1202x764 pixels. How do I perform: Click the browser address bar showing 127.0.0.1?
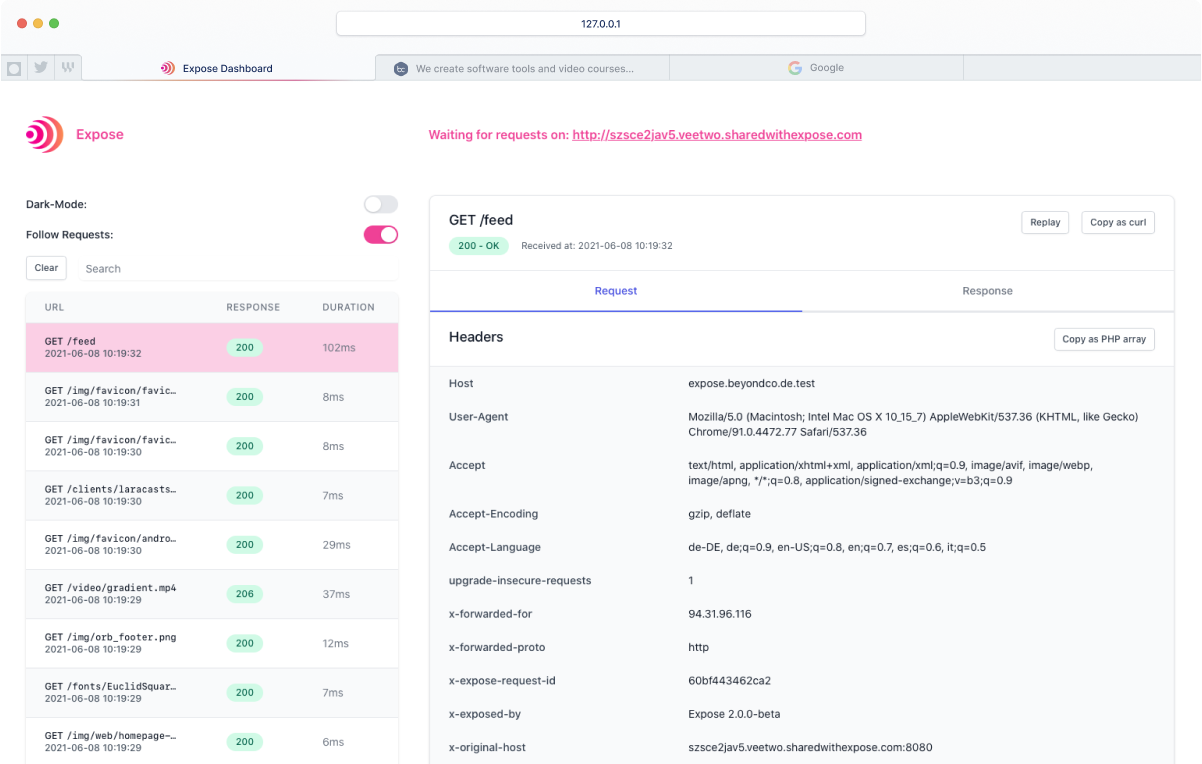click(x=600, y=23)
